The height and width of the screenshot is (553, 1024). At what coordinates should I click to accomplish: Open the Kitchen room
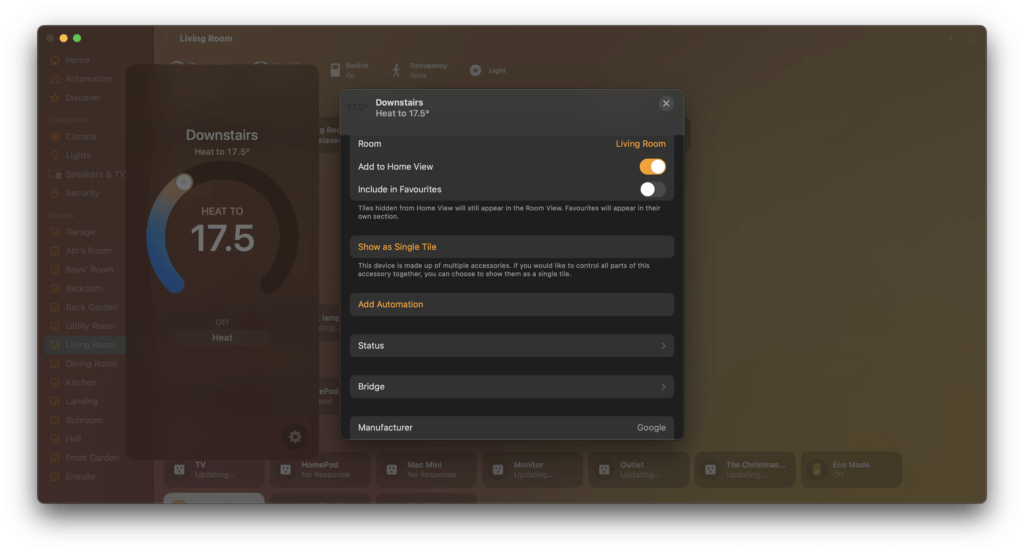73,383
